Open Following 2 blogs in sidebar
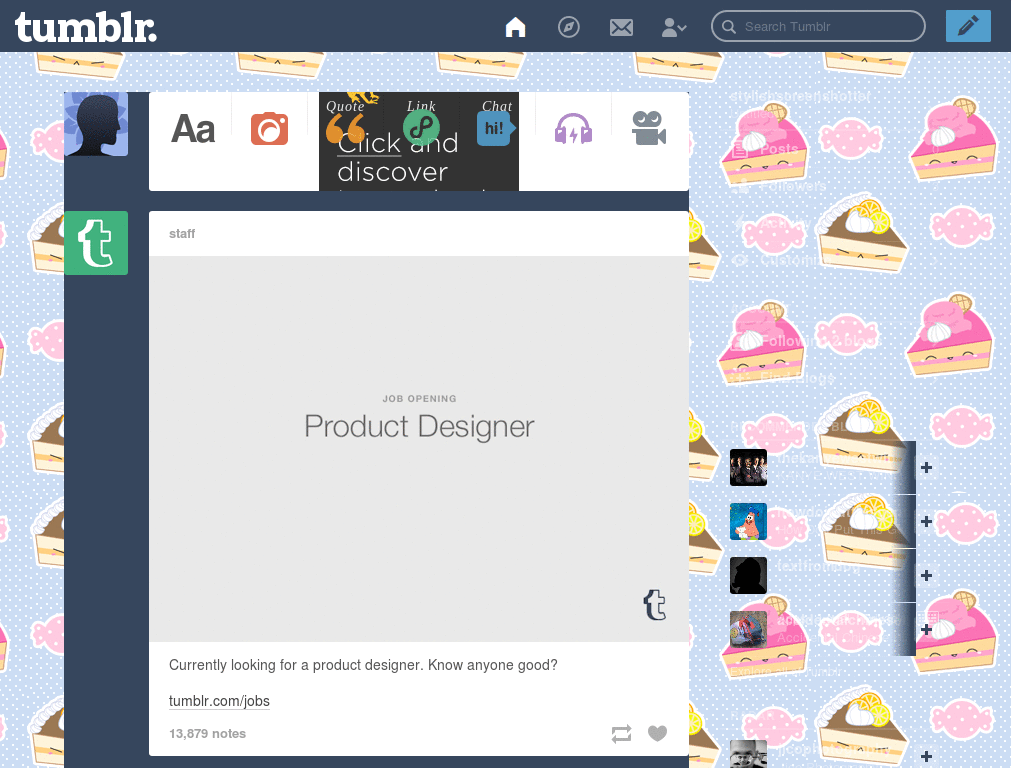Image resolution: width=1024 pixels, height=768 pixels. point(820,341)
